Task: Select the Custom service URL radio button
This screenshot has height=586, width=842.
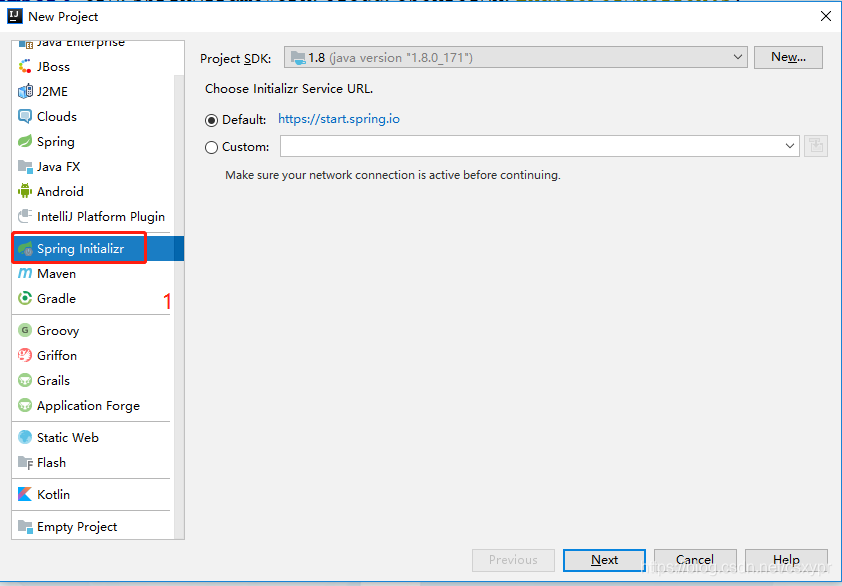Action: (x=212, y=147)
